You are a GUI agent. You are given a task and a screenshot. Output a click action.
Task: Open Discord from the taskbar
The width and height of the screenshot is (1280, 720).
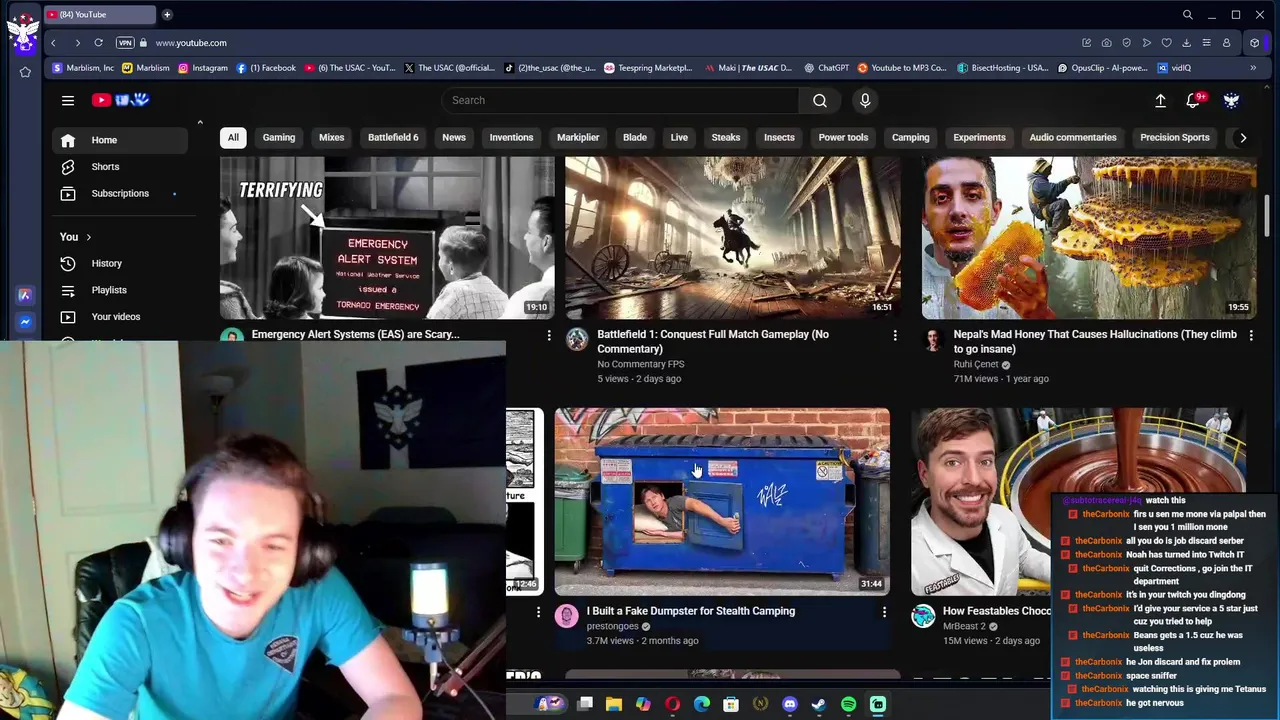(790, 704)
